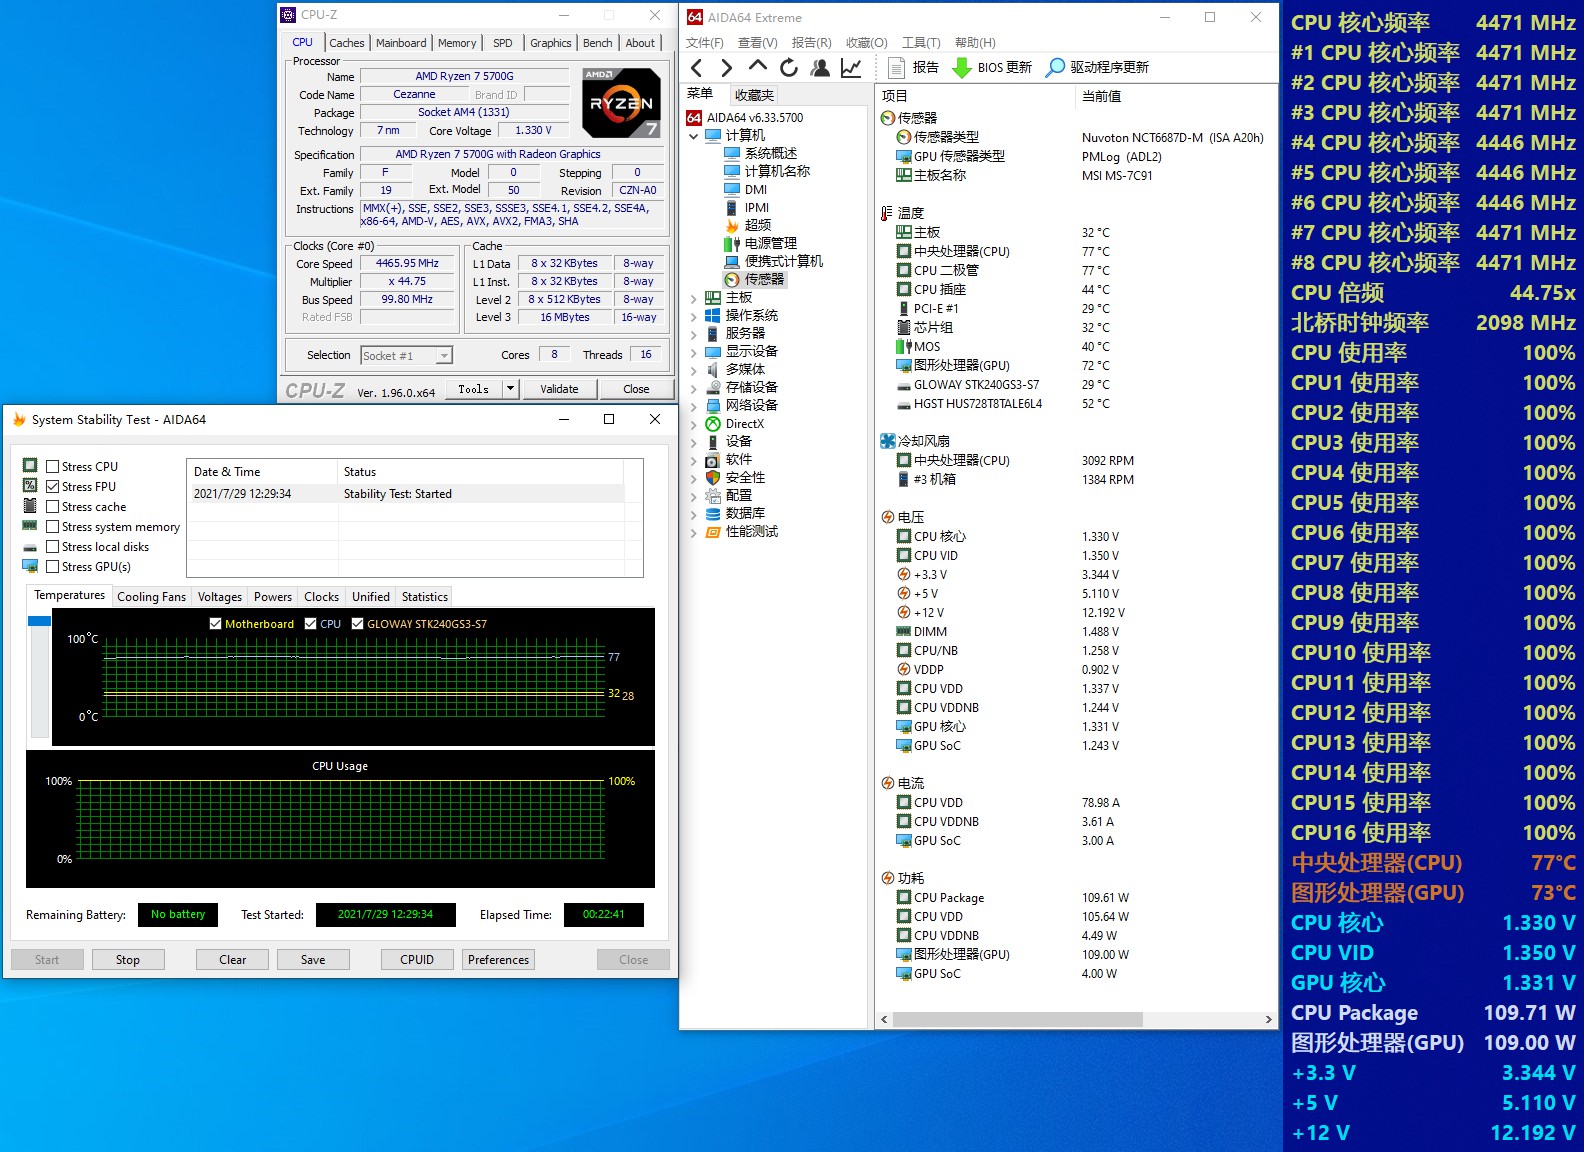
Task: Enable the Stress GPU(s) checkbox
Action: click(x=53, y=567)
